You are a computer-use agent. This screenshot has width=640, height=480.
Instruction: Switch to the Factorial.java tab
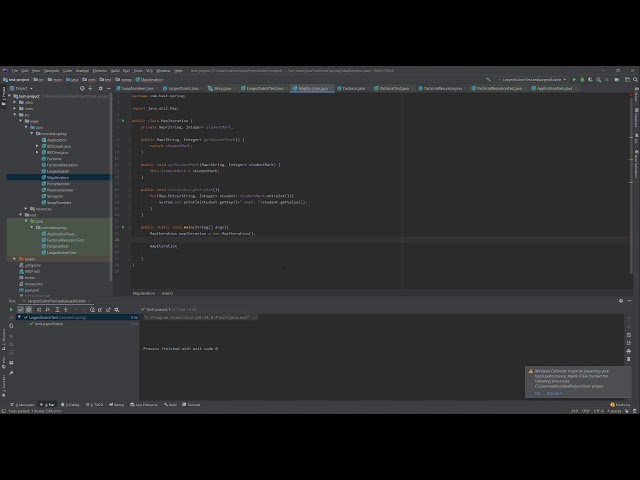[351, 88]
